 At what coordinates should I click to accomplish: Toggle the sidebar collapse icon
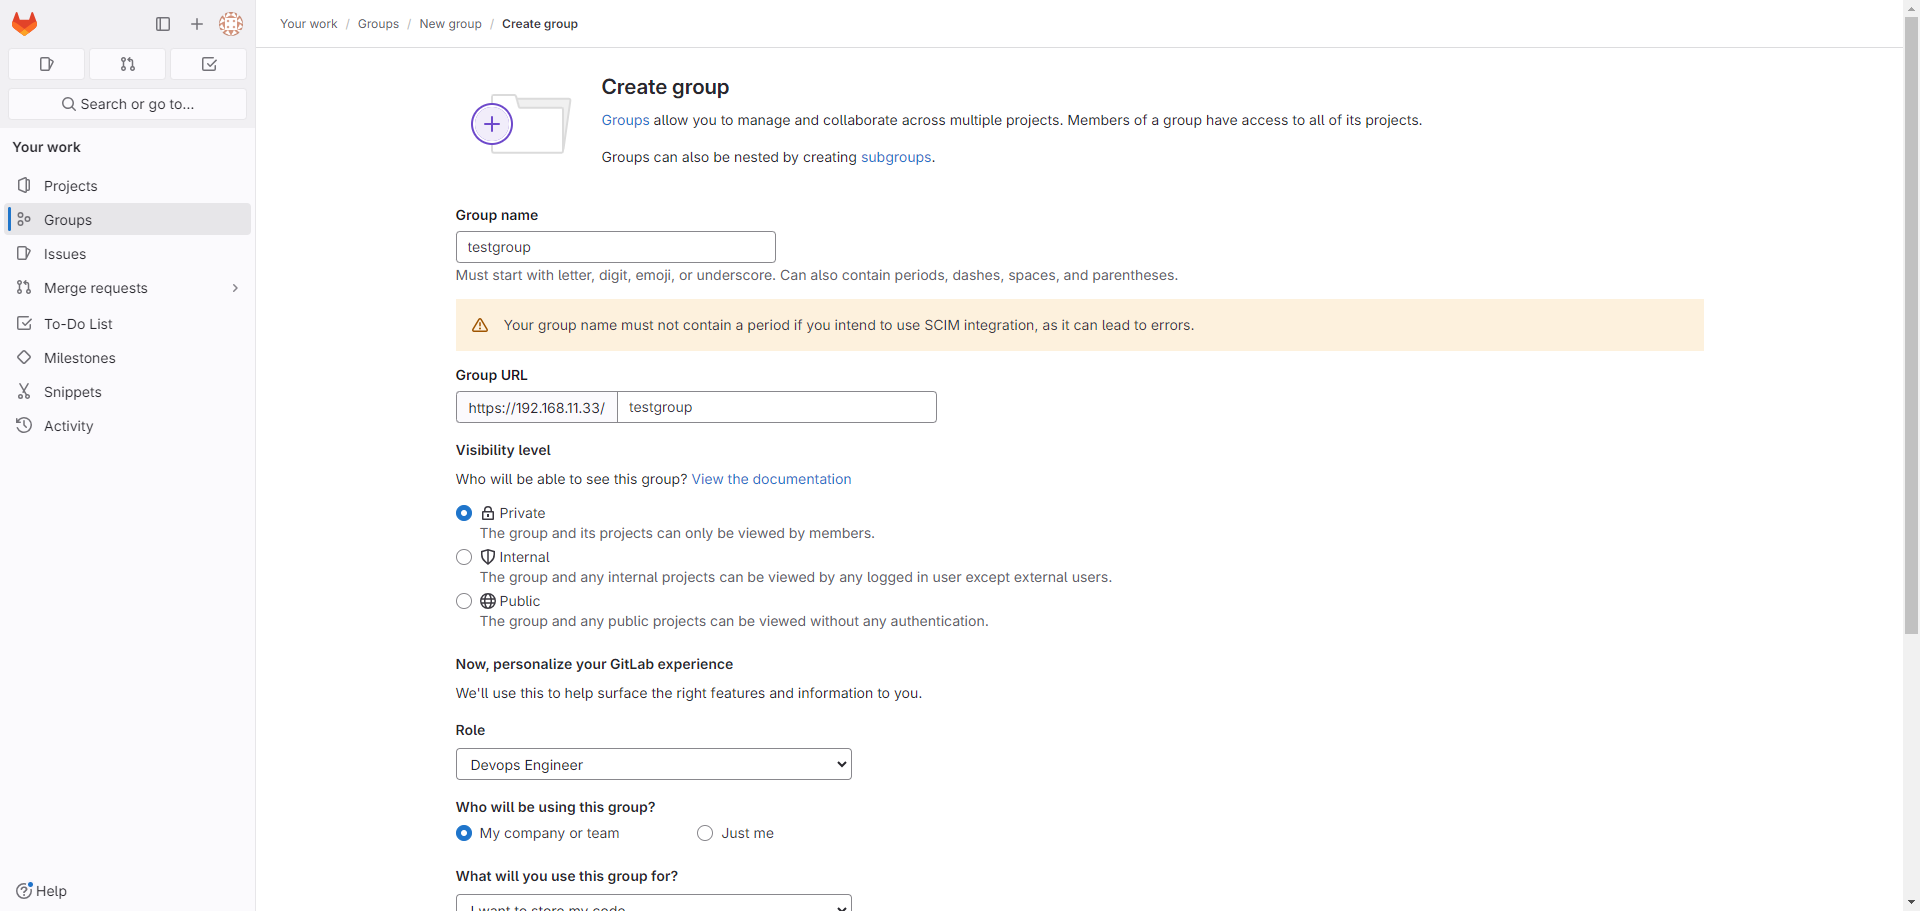click(x=163, y=24)
